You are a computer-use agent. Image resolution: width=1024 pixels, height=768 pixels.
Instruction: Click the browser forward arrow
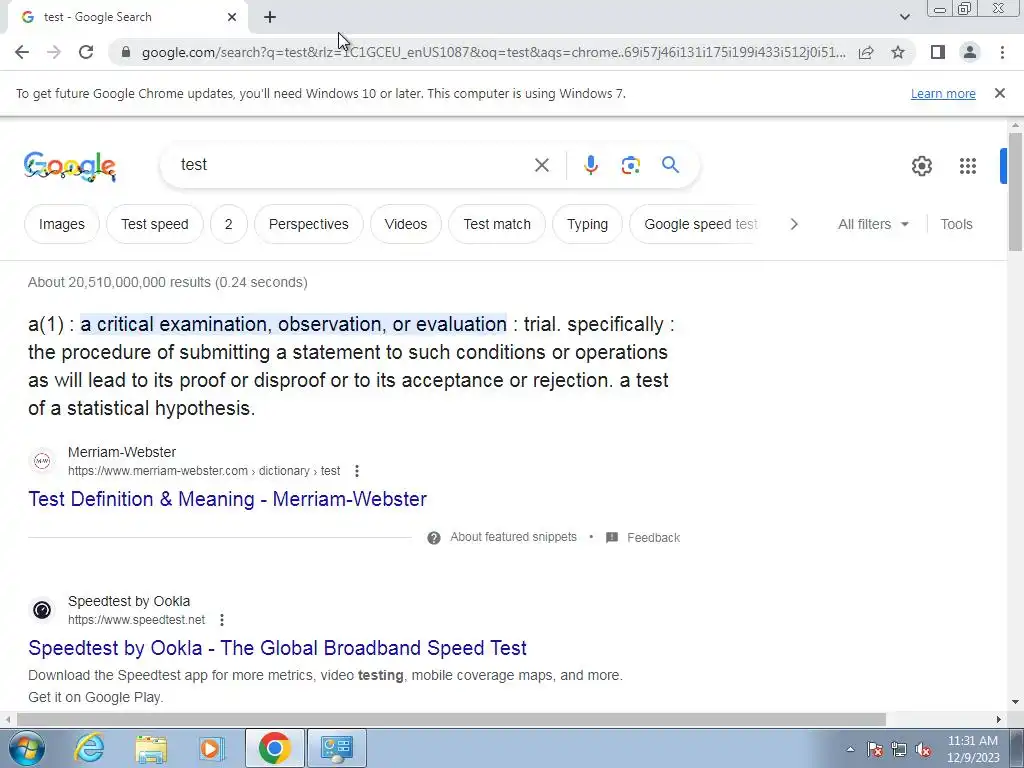[x=54, y=52]
